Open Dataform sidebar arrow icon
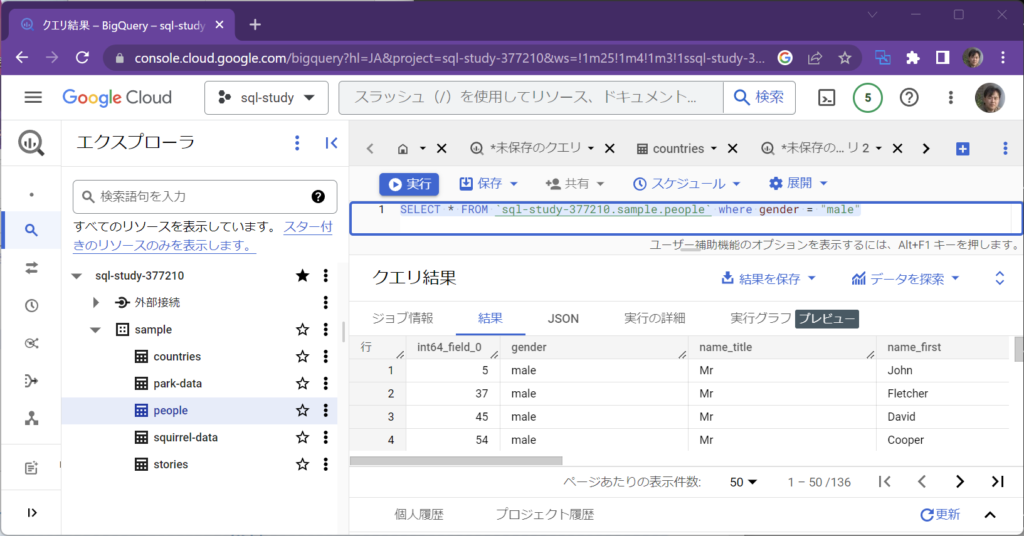Viewport: 1024px width, 536px height. tap(31, 381)
